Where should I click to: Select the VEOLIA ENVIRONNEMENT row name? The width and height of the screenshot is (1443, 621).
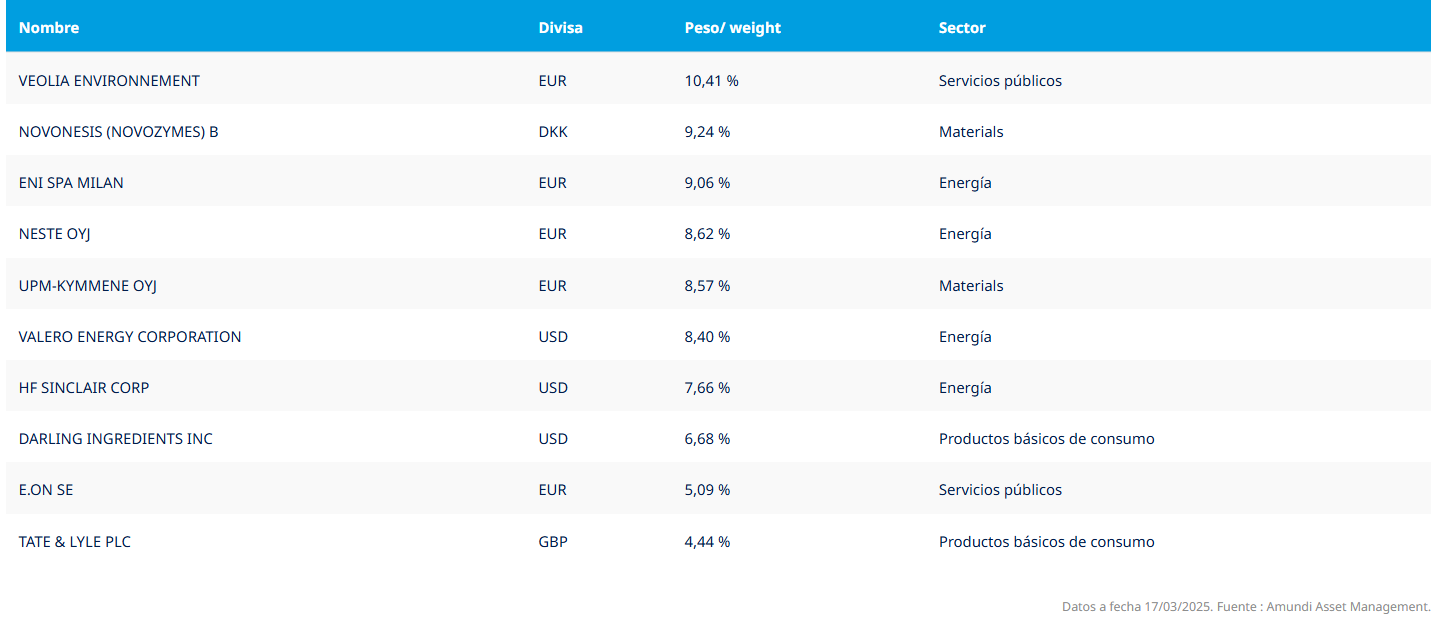coord(109,81)
